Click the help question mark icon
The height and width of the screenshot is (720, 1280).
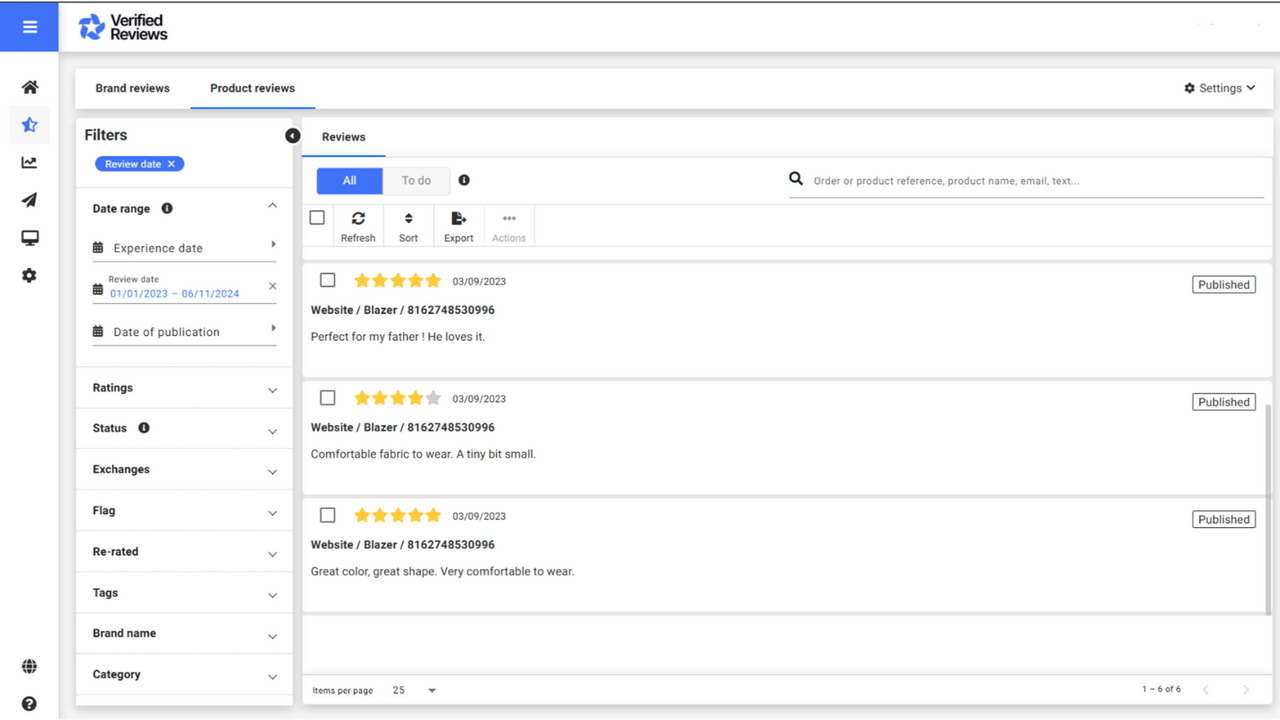click(x=29, y=703)
